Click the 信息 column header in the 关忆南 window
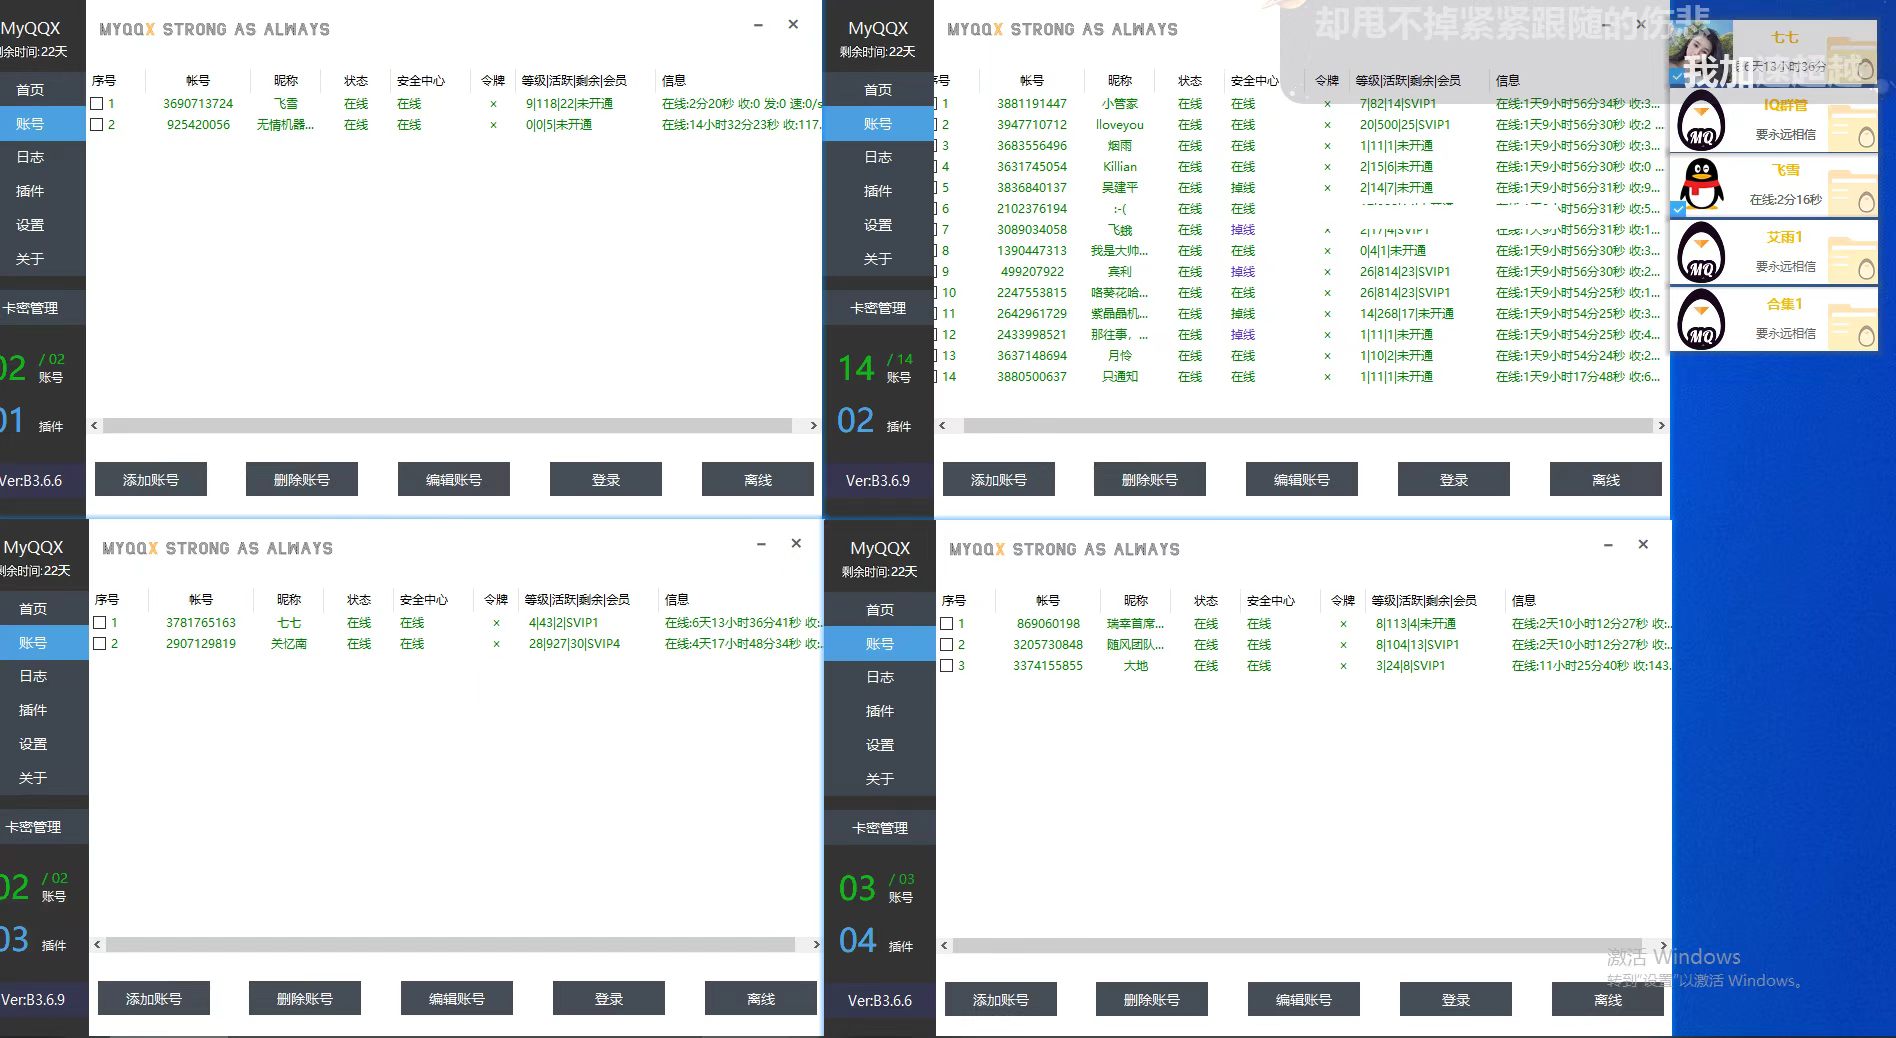Image resolution: width=1896 pixels, height=1038 pixels. (x=677, y=600)
